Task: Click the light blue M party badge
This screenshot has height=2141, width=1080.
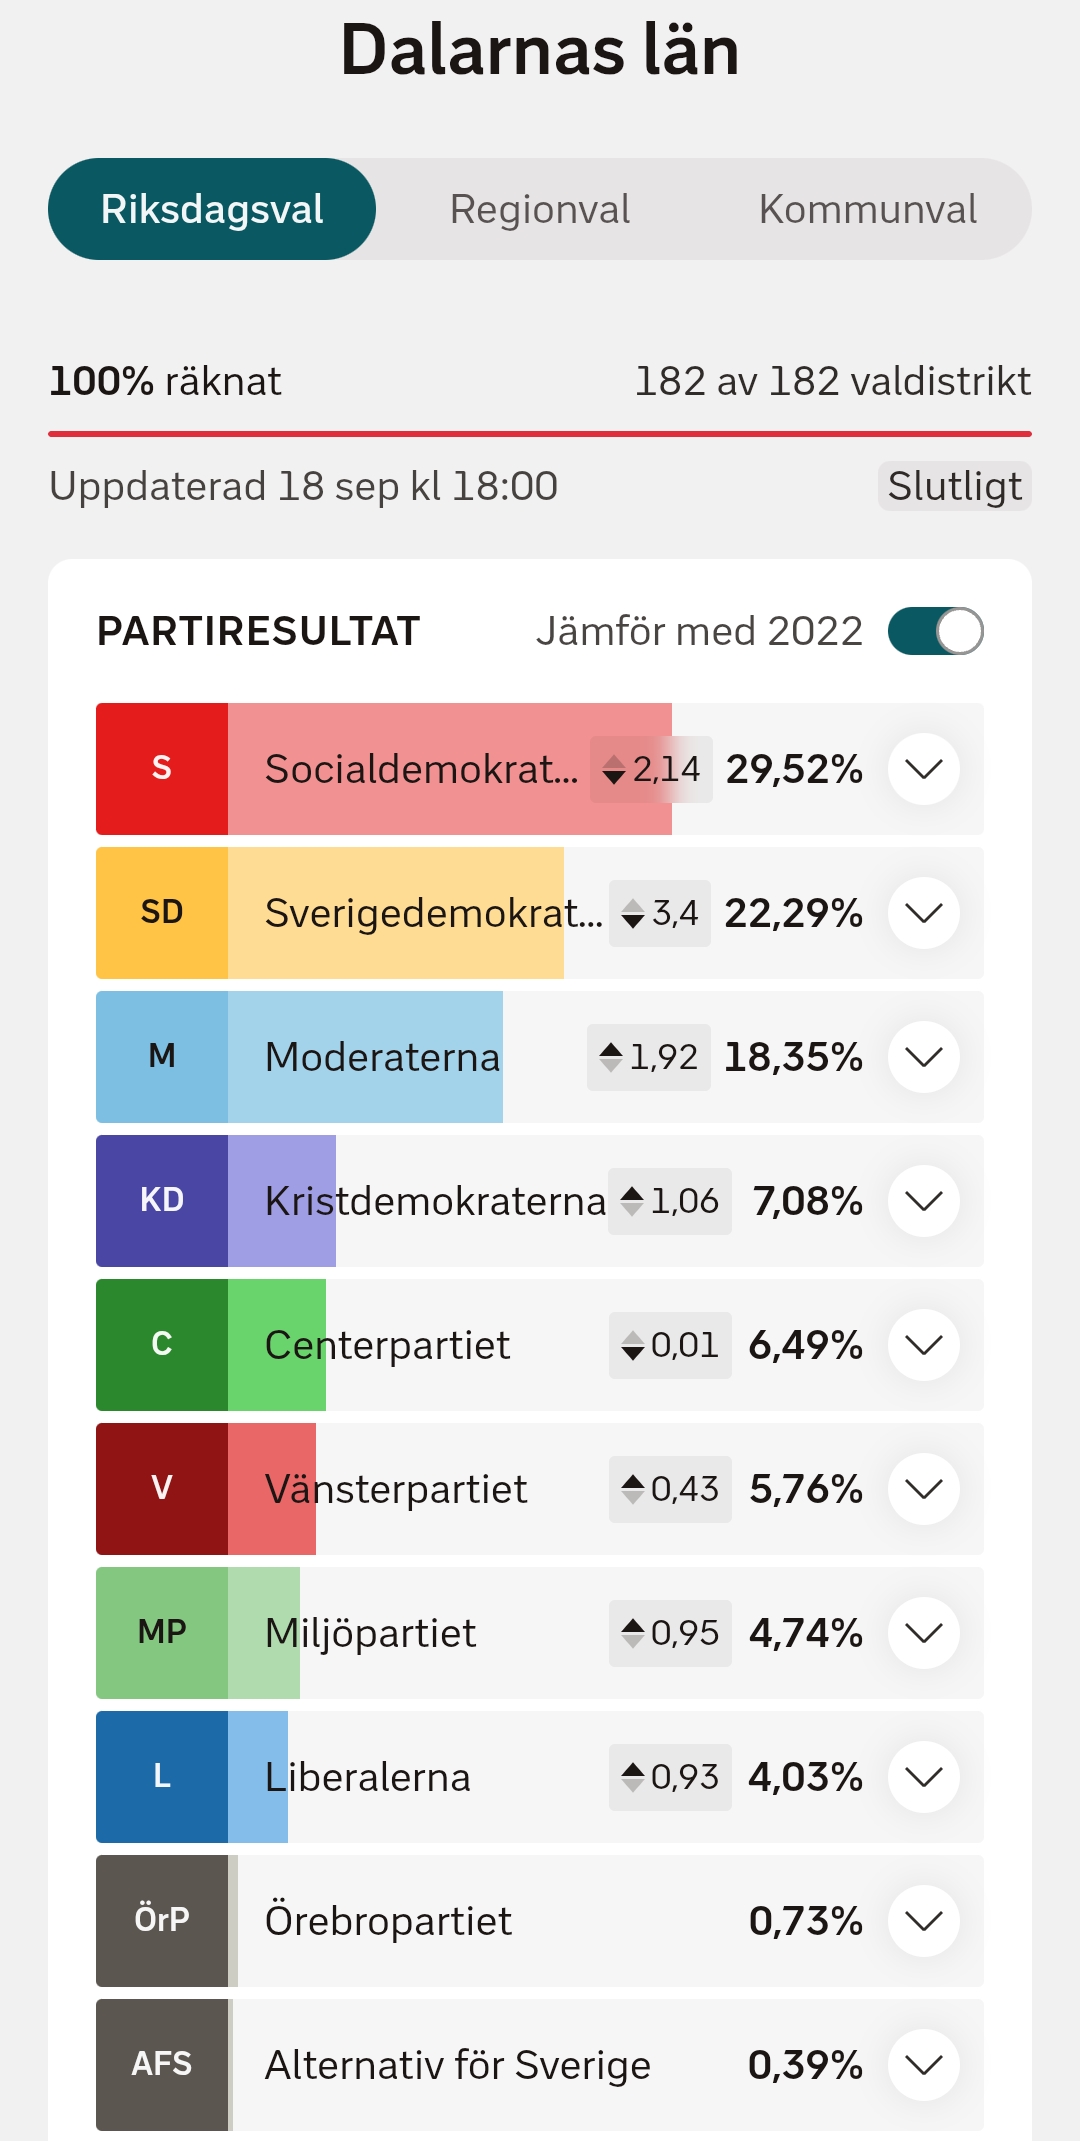Action: click(x=162, y=1057)
